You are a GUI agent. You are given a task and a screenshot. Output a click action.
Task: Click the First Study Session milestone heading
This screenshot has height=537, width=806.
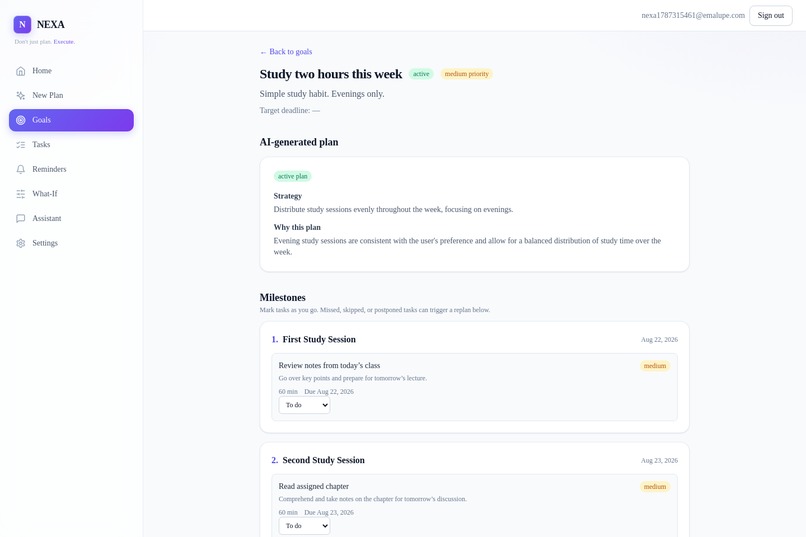coord(319,340)
